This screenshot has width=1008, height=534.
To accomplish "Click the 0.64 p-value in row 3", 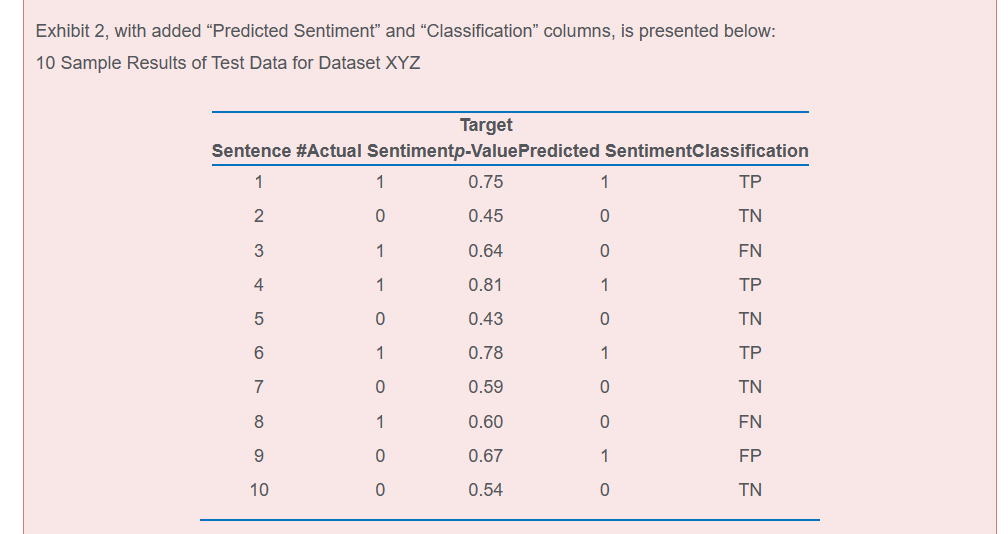I will point(486,250).
